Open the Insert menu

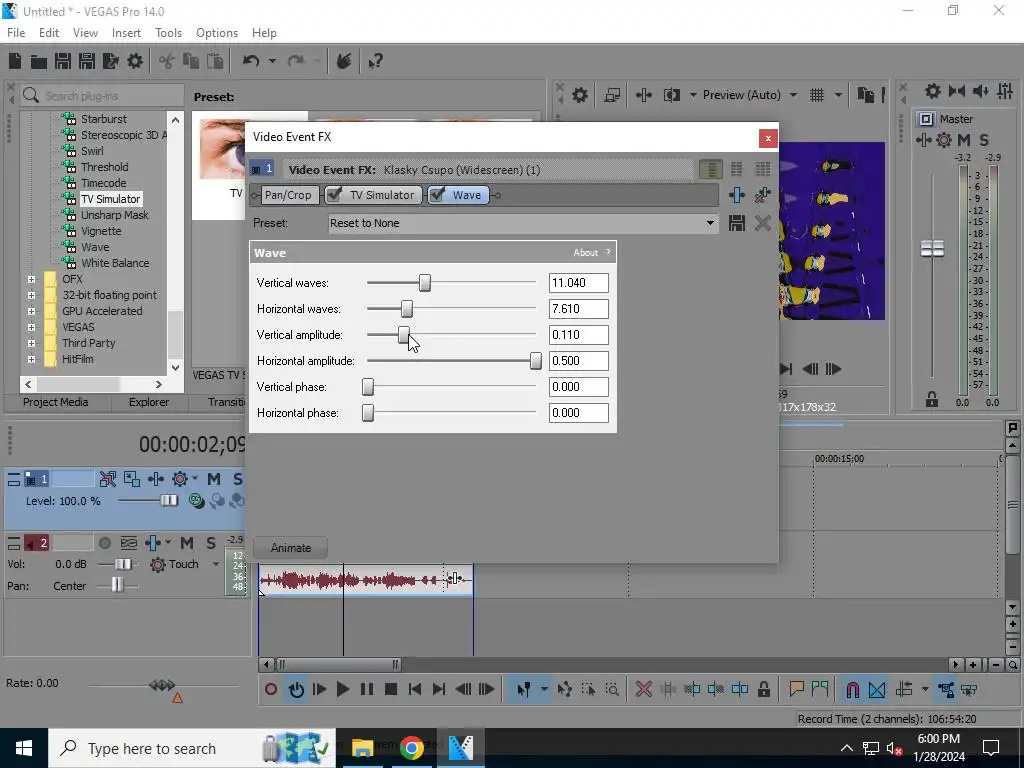(x=126, y=33)
